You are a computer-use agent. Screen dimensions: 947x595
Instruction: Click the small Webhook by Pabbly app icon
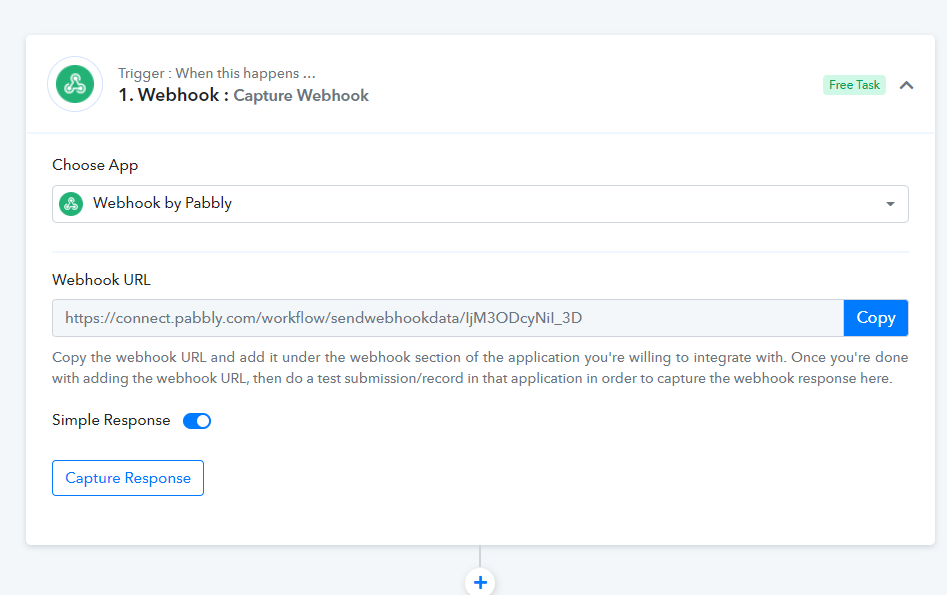[x=71, y=204]
